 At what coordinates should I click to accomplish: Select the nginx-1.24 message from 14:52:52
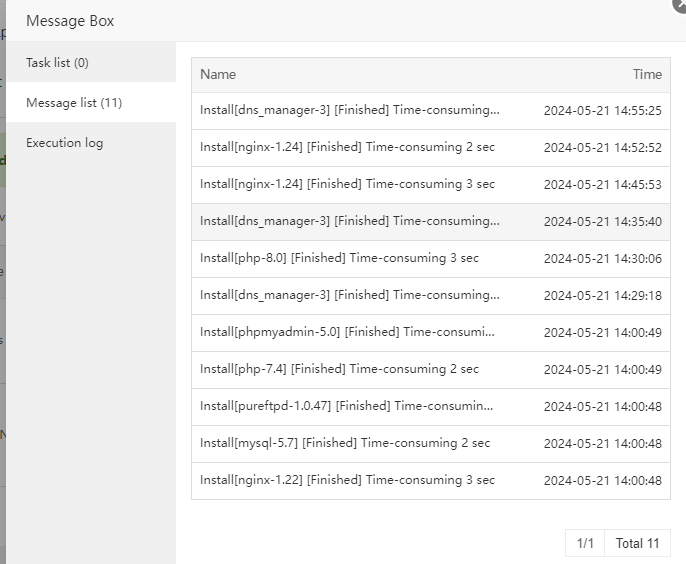(347, 147)
